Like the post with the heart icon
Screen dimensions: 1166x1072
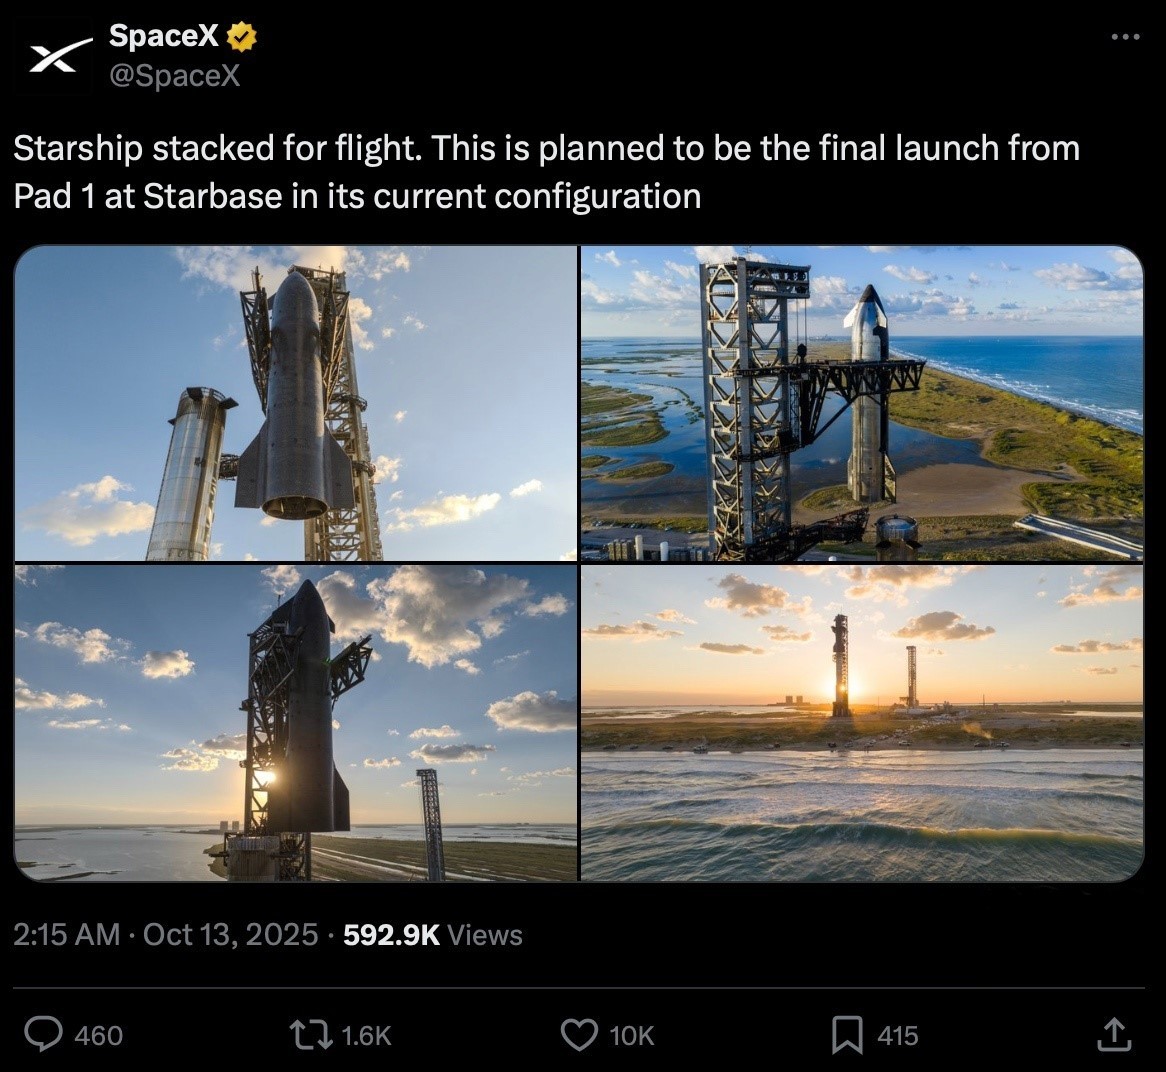click(579, 1035)
